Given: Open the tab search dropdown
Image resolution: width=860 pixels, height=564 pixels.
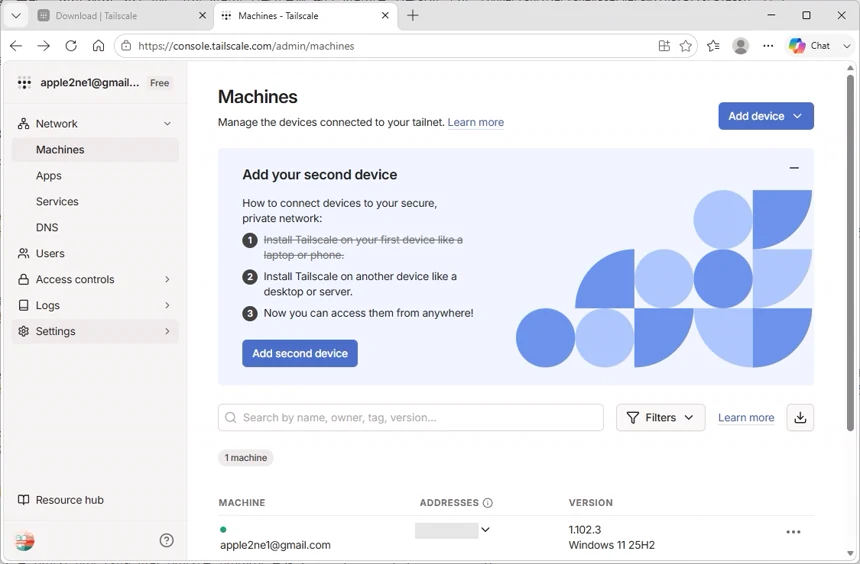Looking at the screenshot, I should pos(16,16).
